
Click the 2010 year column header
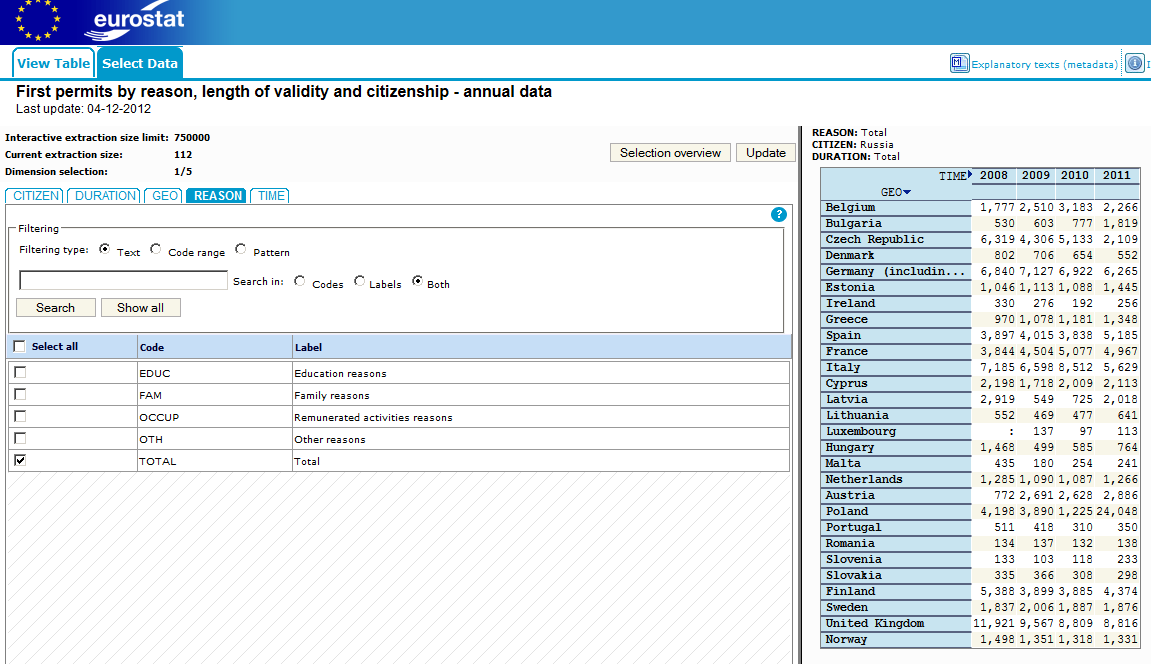1075,175
